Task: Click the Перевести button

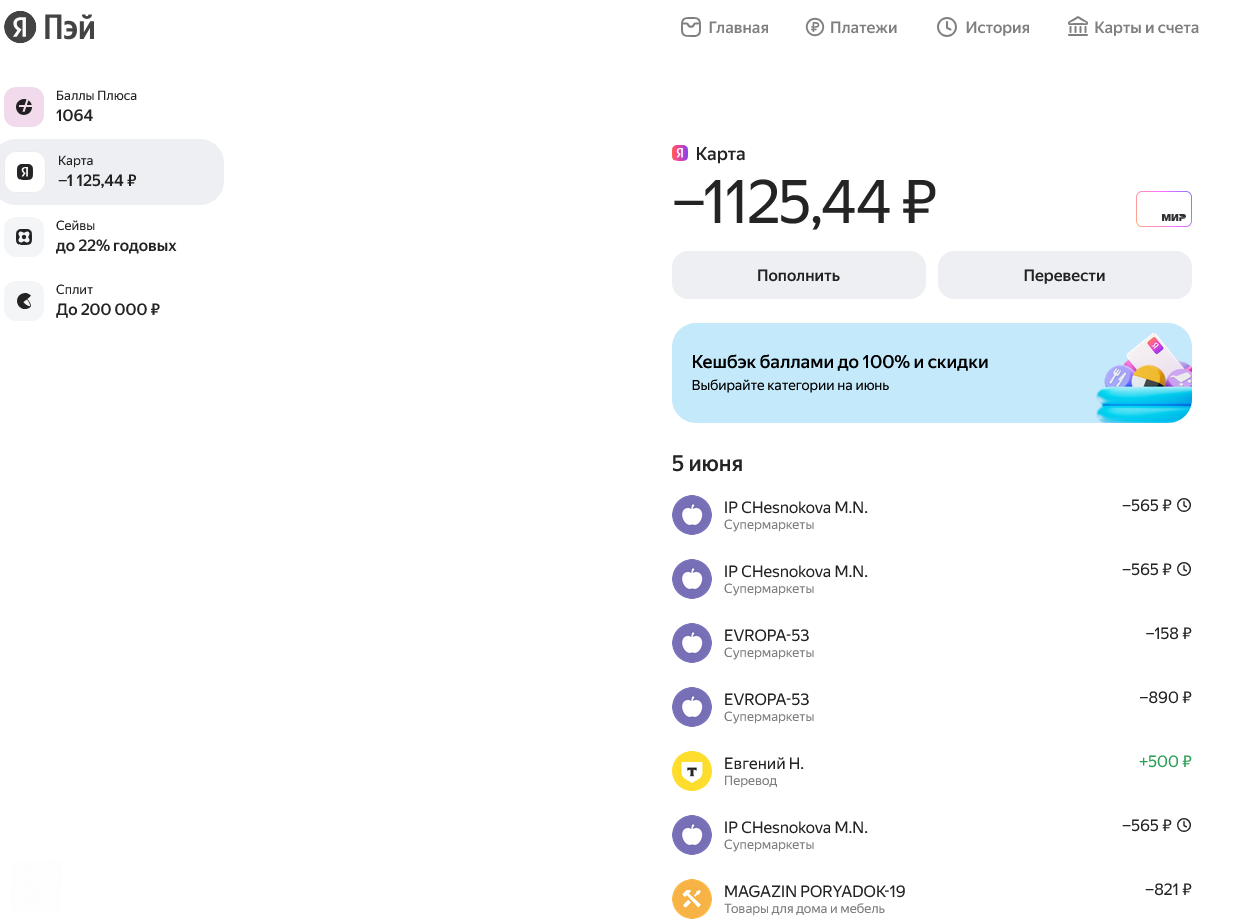Action: pos(1065,275)
